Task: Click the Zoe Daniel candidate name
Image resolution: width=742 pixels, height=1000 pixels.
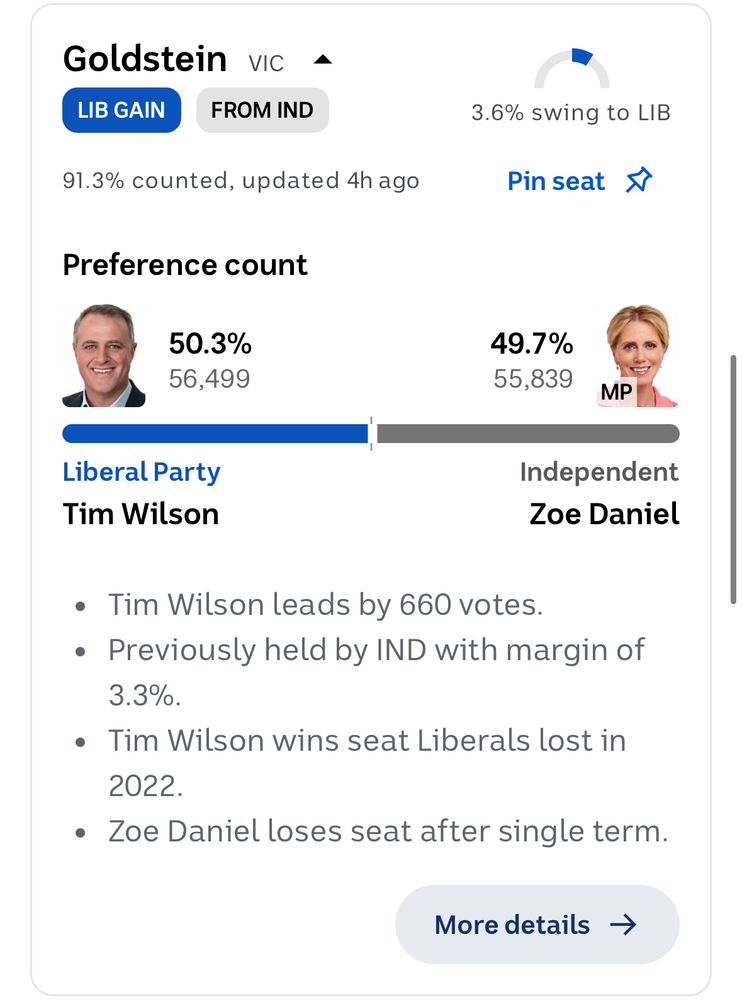Action: point(604,514)
